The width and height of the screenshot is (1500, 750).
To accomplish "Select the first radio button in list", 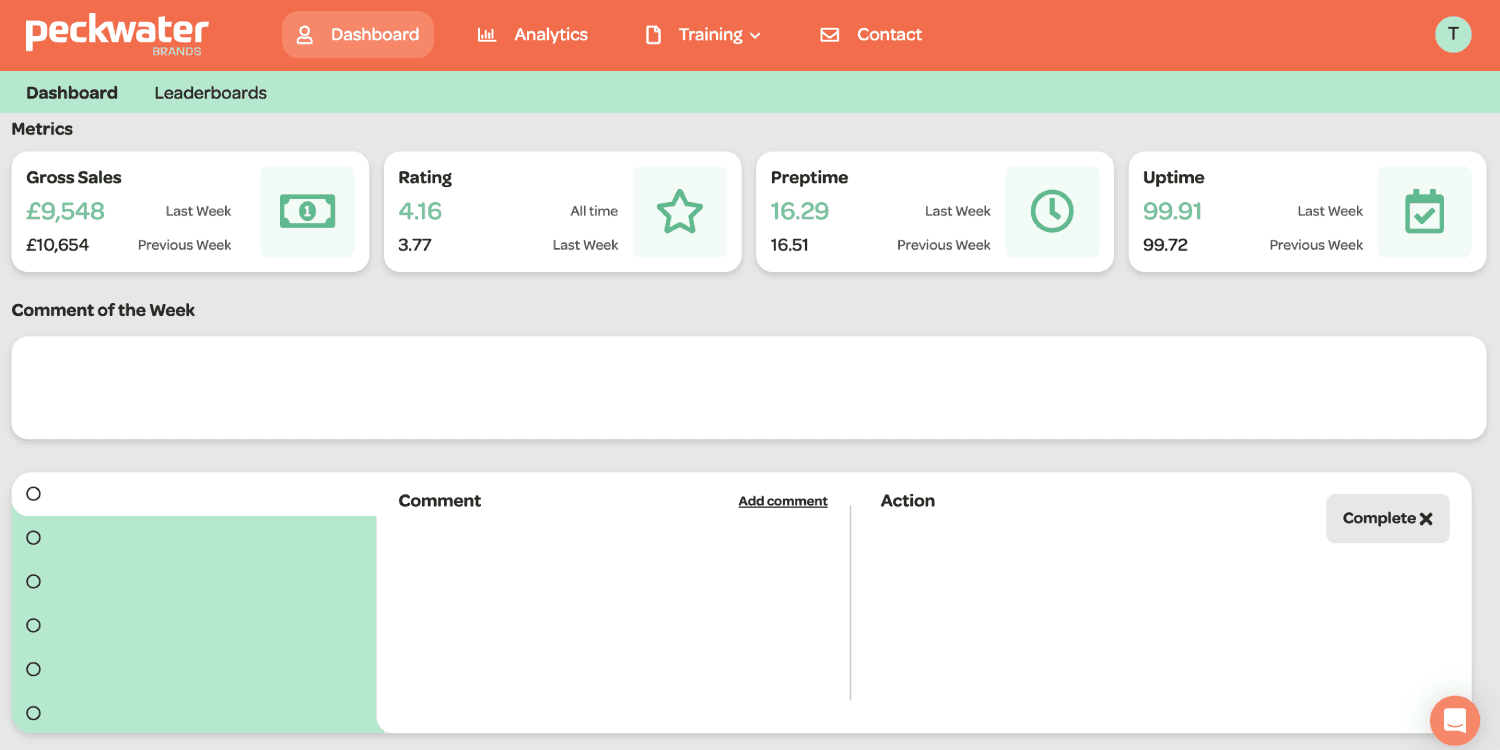I will tap(34, 494).
